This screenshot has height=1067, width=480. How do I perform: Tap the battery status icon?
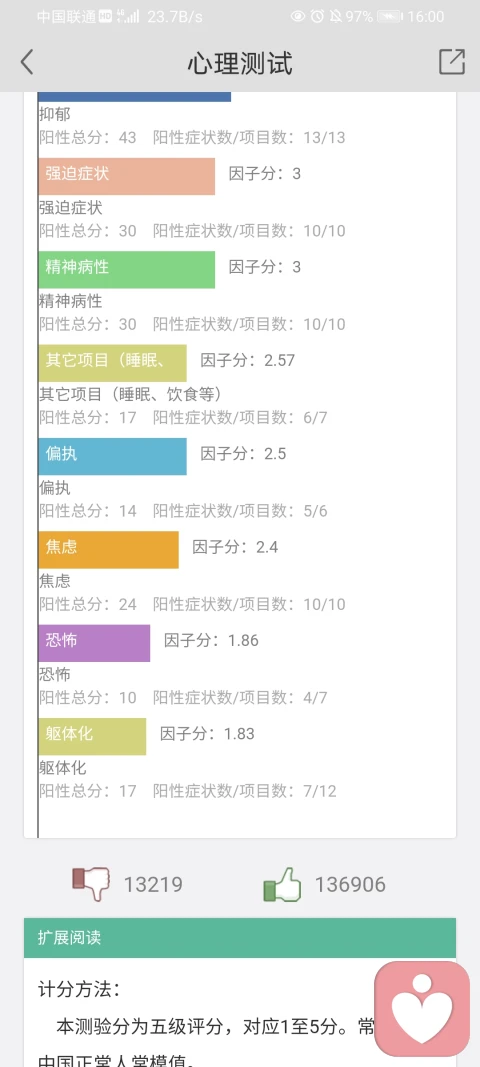click(389, 17)
